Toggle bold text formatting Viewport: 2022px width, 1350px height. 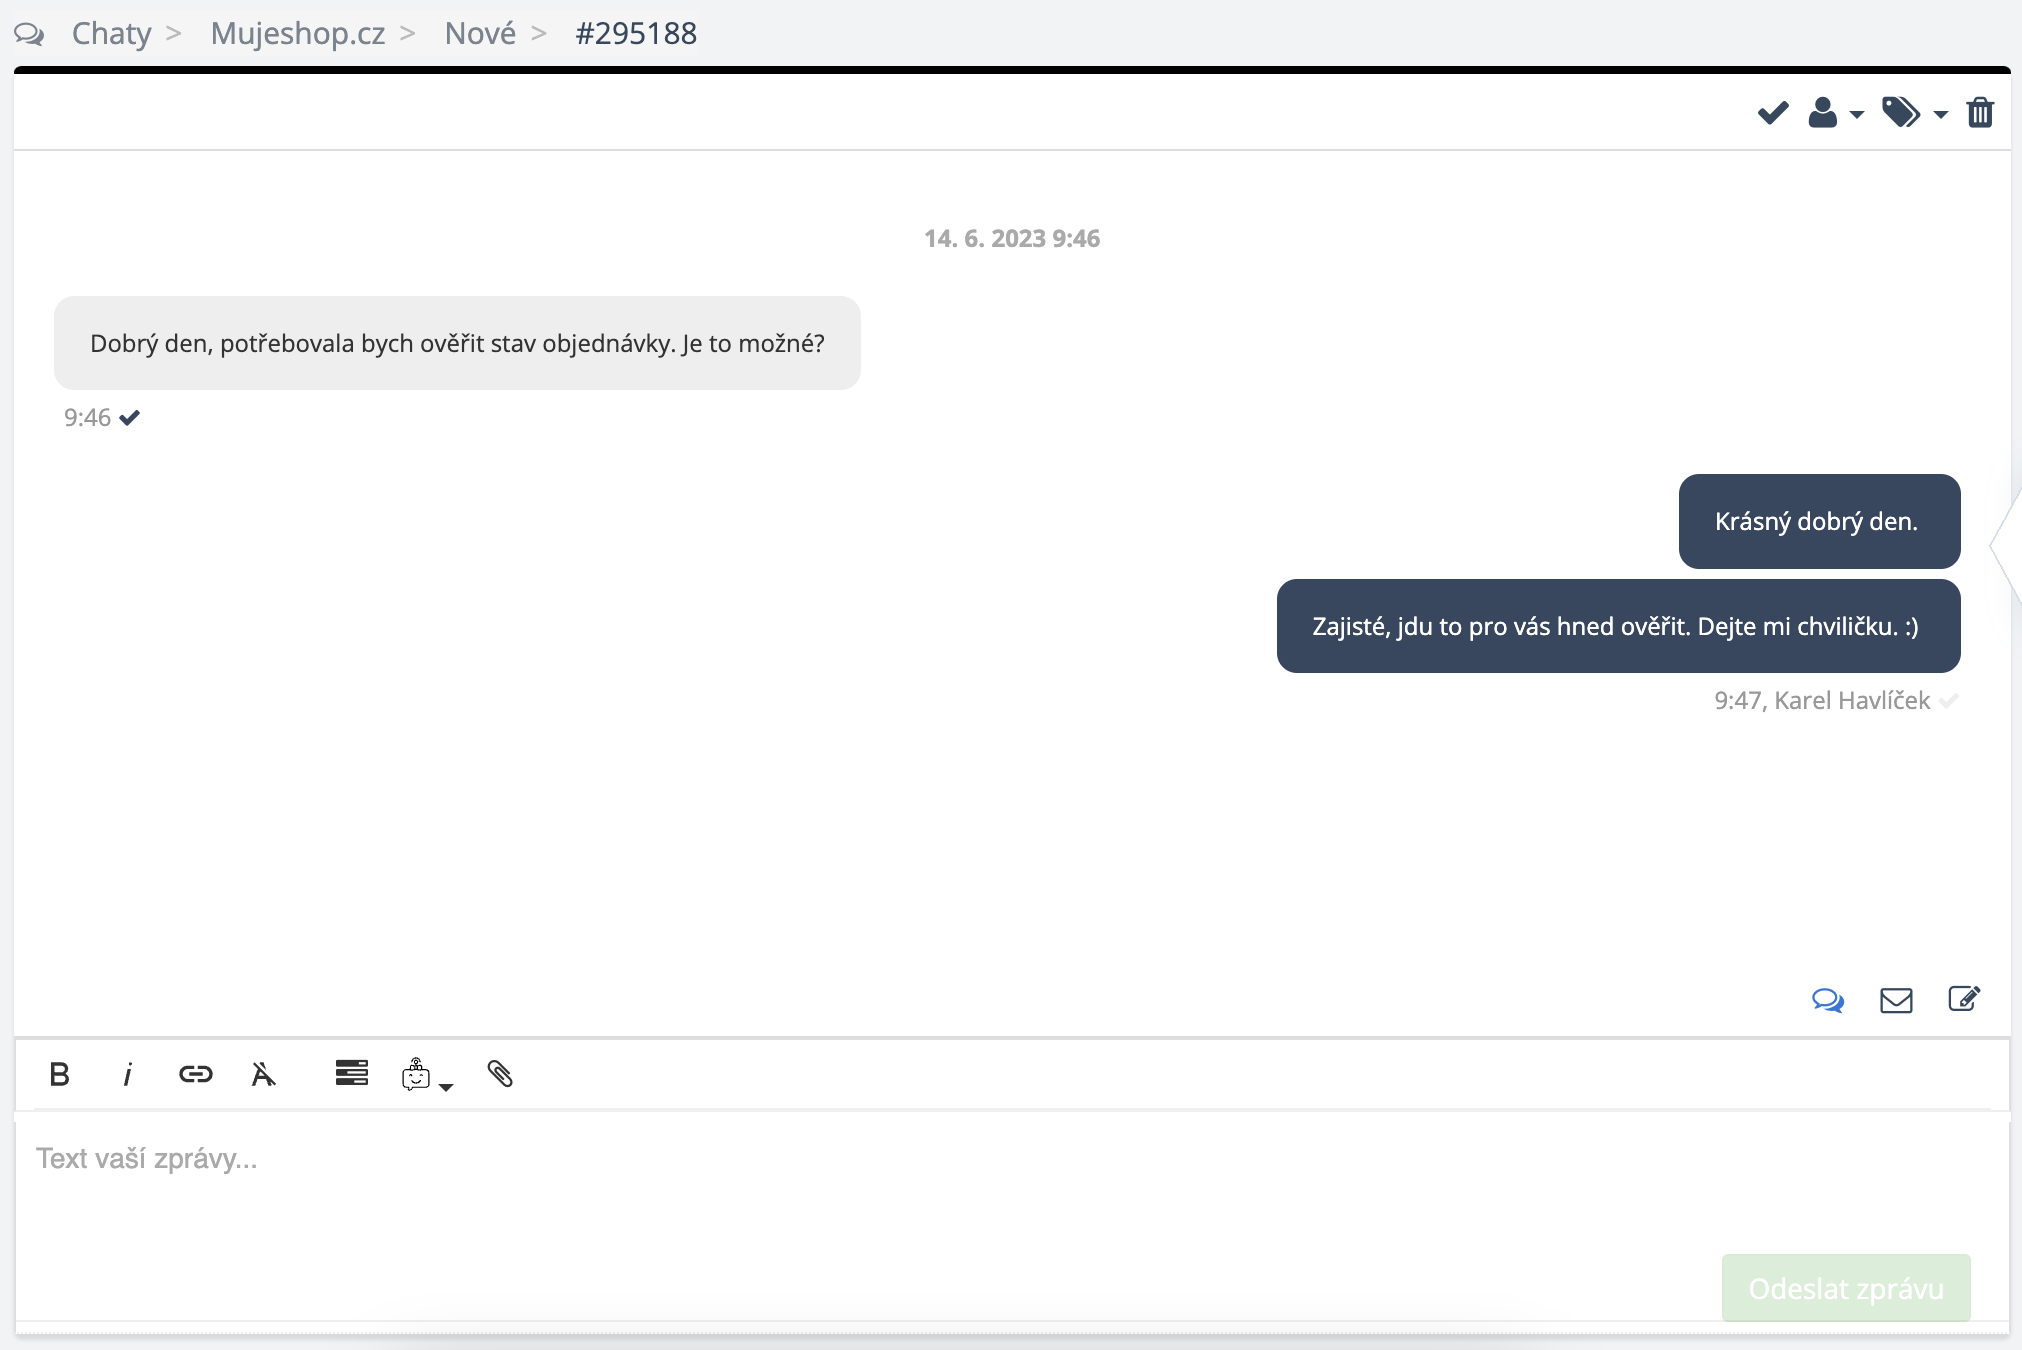pyautogui.click(x=59, y=1074)
